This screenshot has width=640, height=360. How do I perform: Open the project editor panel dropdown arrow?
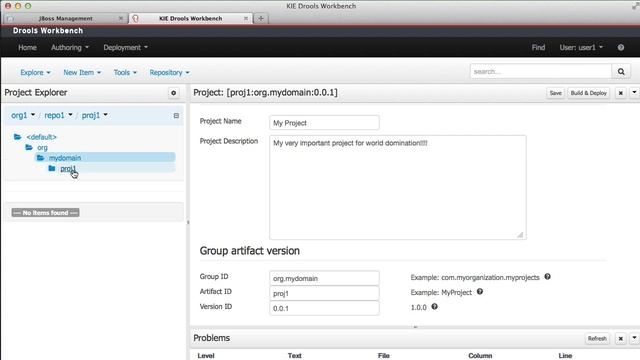634,93
